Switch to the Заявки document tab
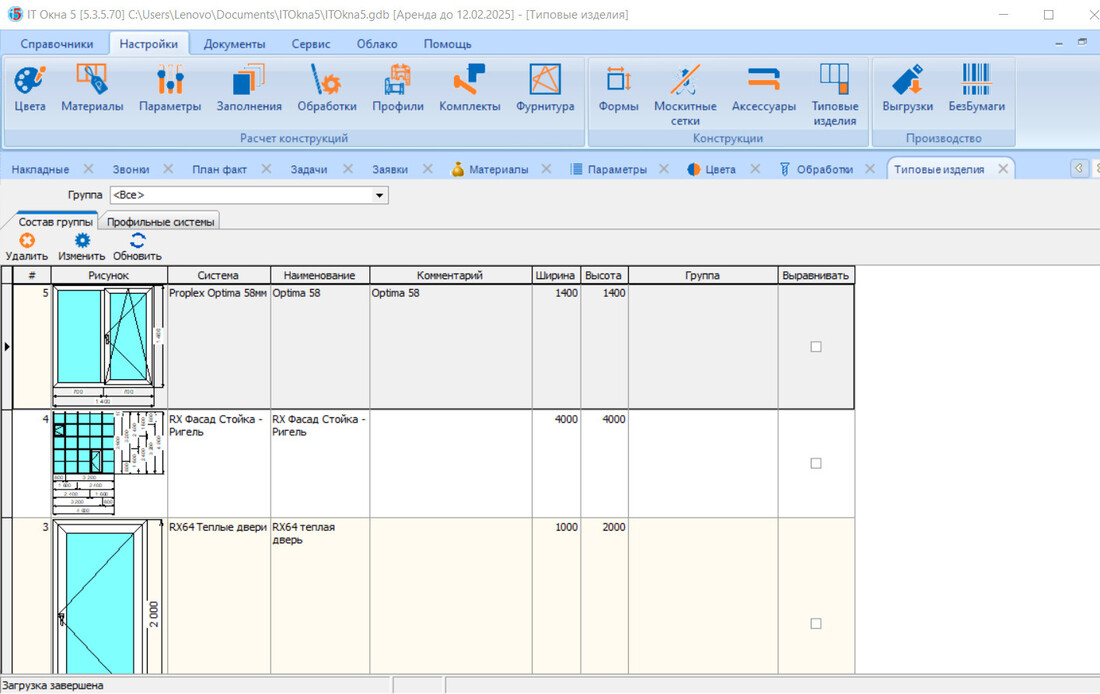The width and height of the screenshot is (1100, 694). (x=390, y=169)
